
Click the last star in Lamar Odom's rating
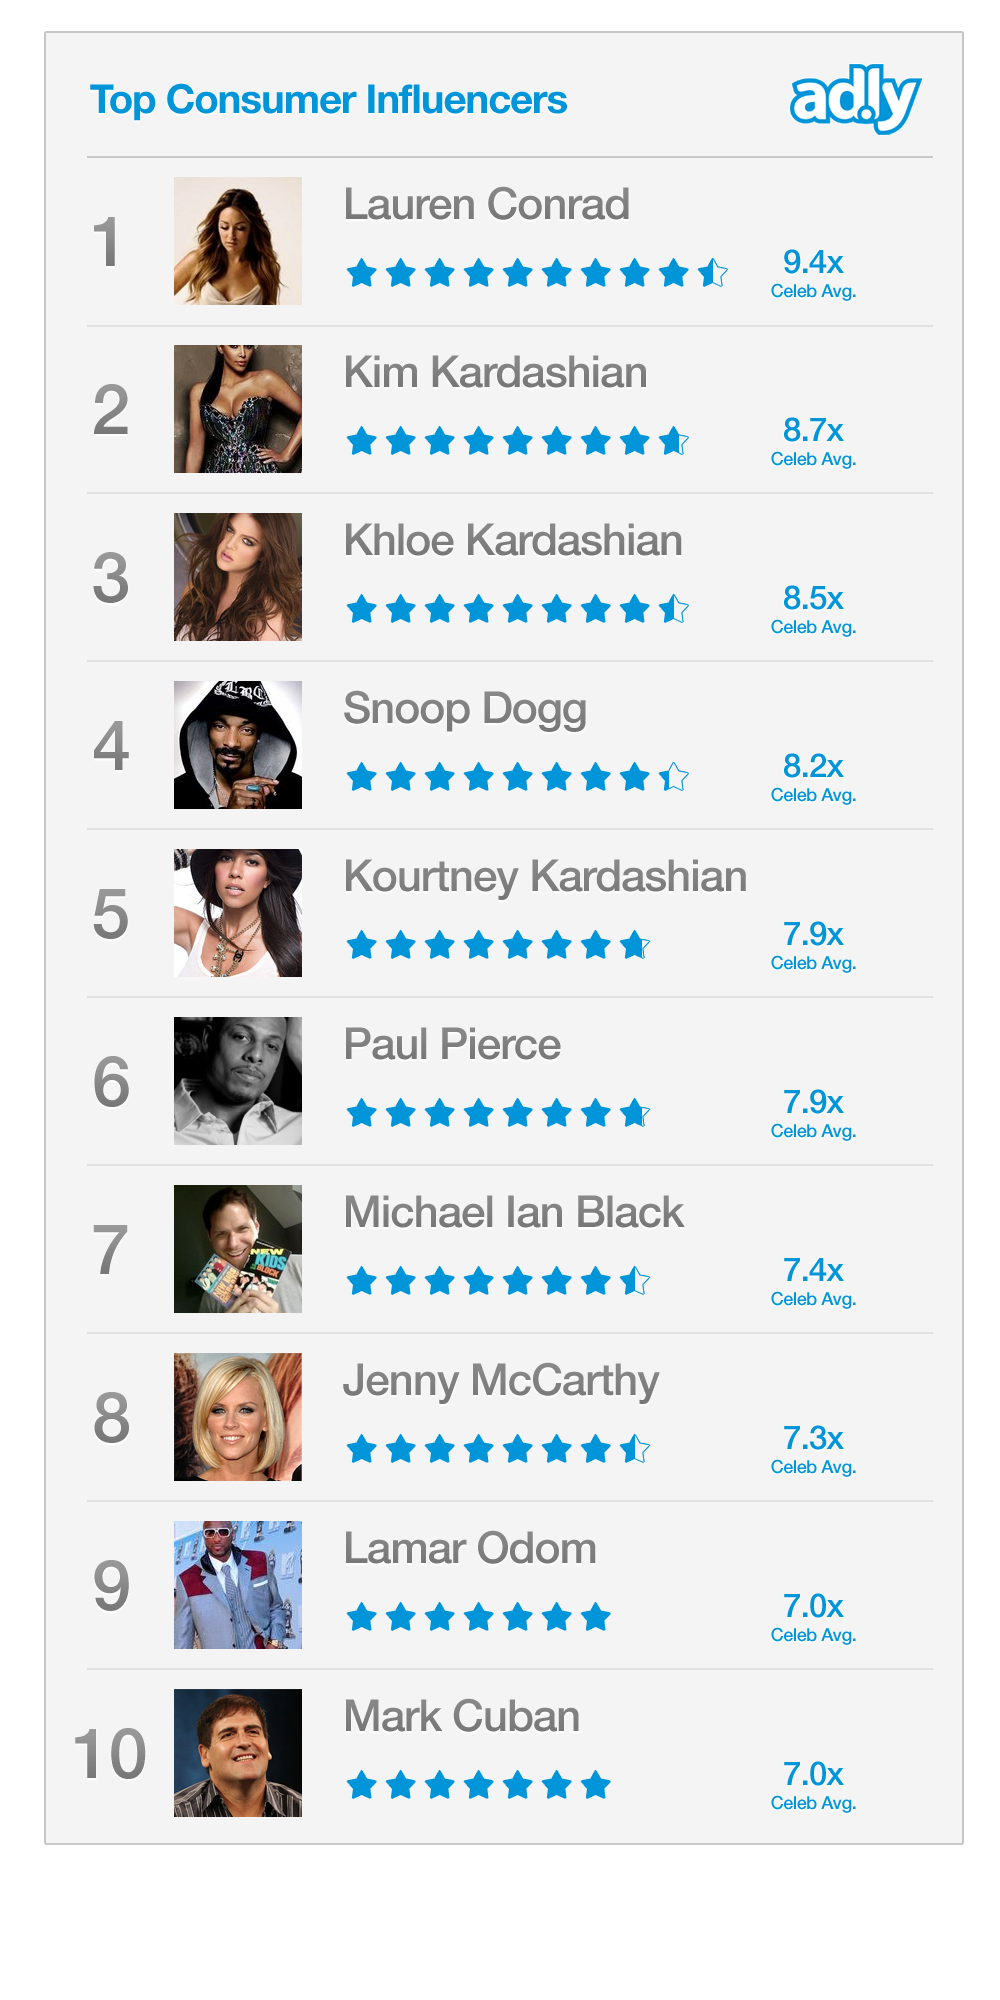[x=596, y=1616]
